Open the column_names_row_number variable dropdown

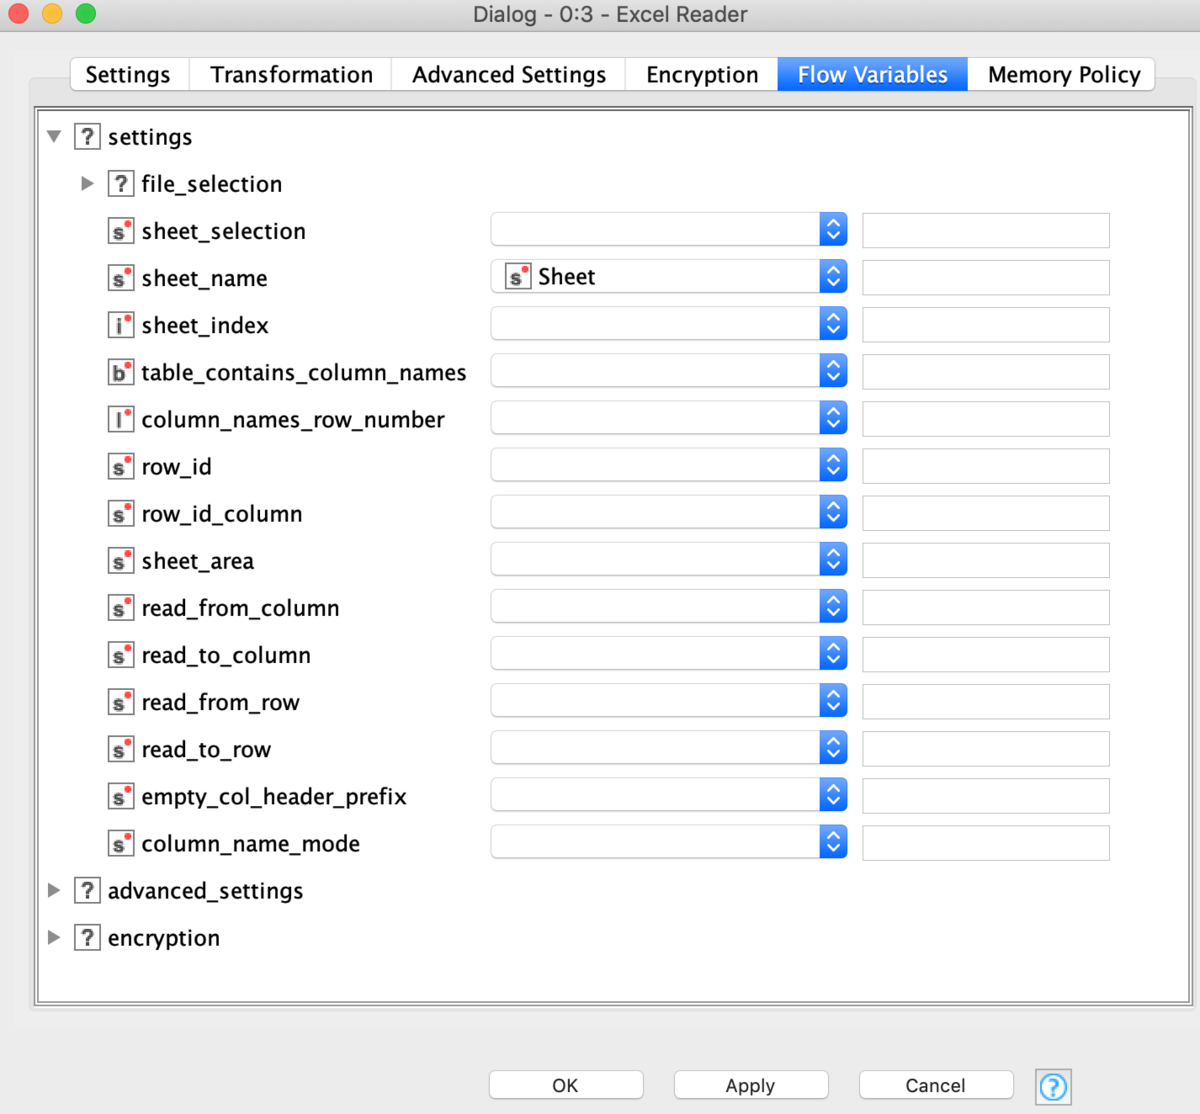click(x=669, y=417)
